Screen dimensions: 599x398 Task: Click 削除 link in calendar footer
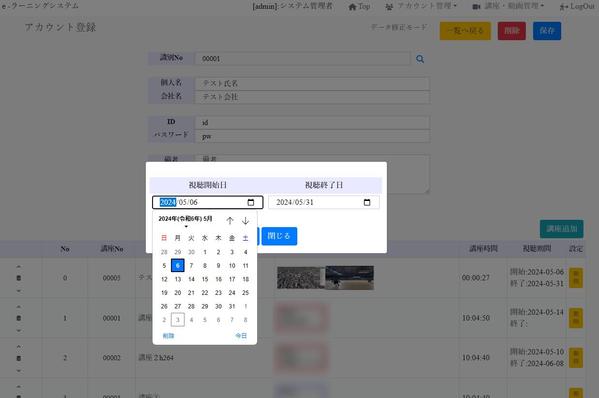(x=168, y=336)
